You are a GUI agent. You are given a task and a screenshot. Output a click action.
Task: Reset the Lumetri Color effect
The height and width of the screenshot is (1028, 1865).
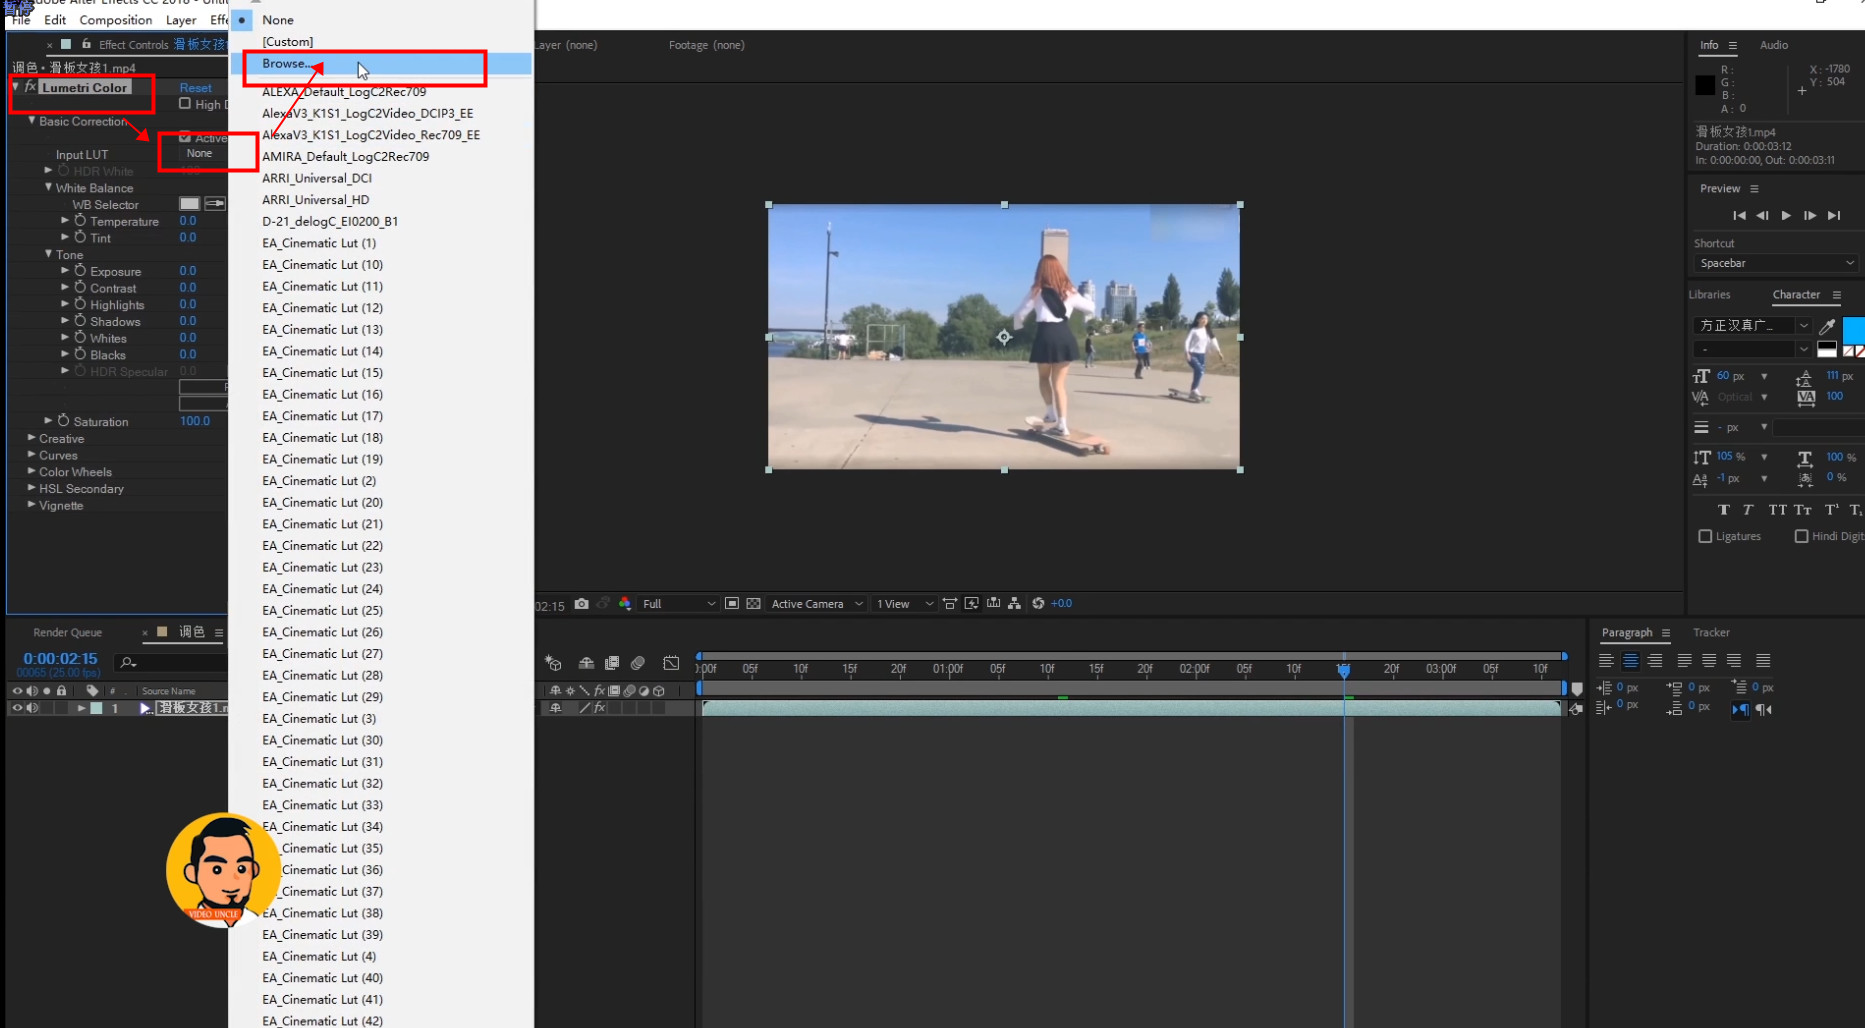tap(196, 88)
